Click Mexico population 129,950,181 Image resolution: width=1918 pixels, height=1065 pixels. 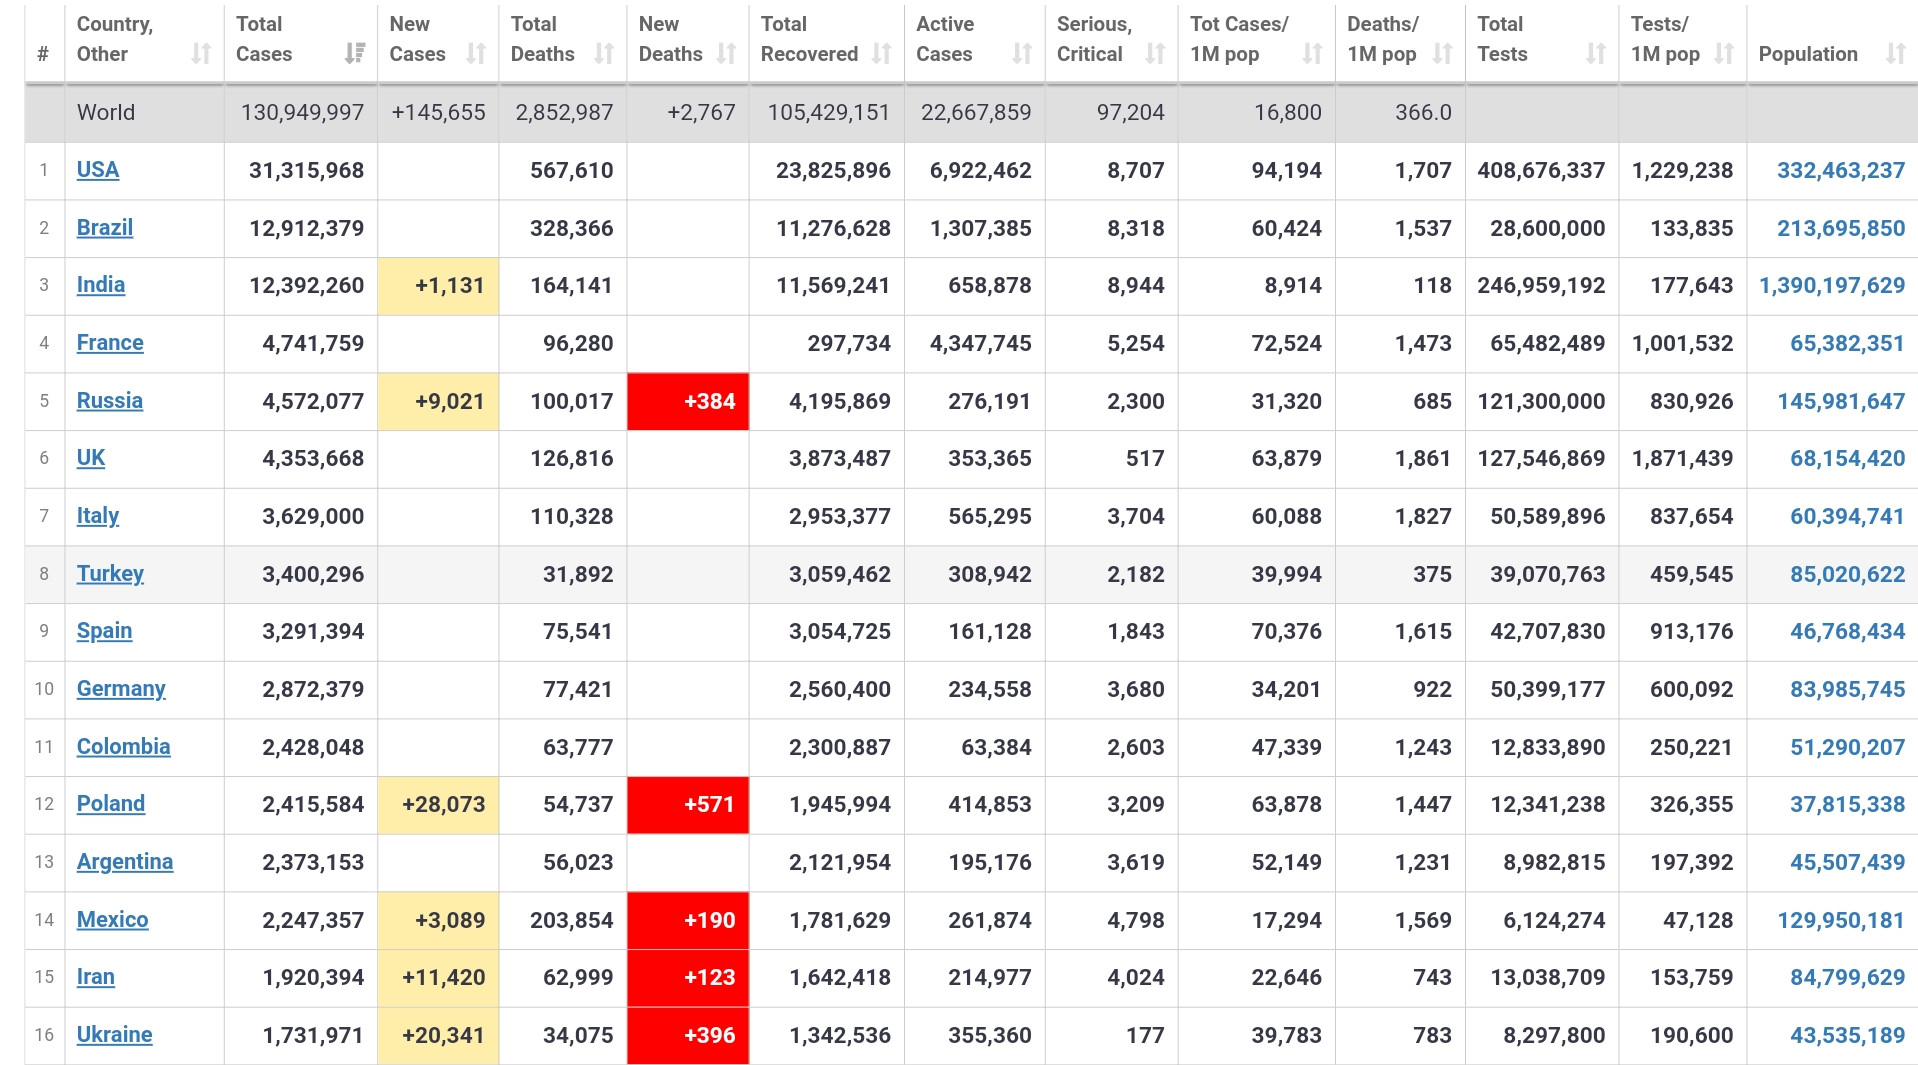point(1841,921)
